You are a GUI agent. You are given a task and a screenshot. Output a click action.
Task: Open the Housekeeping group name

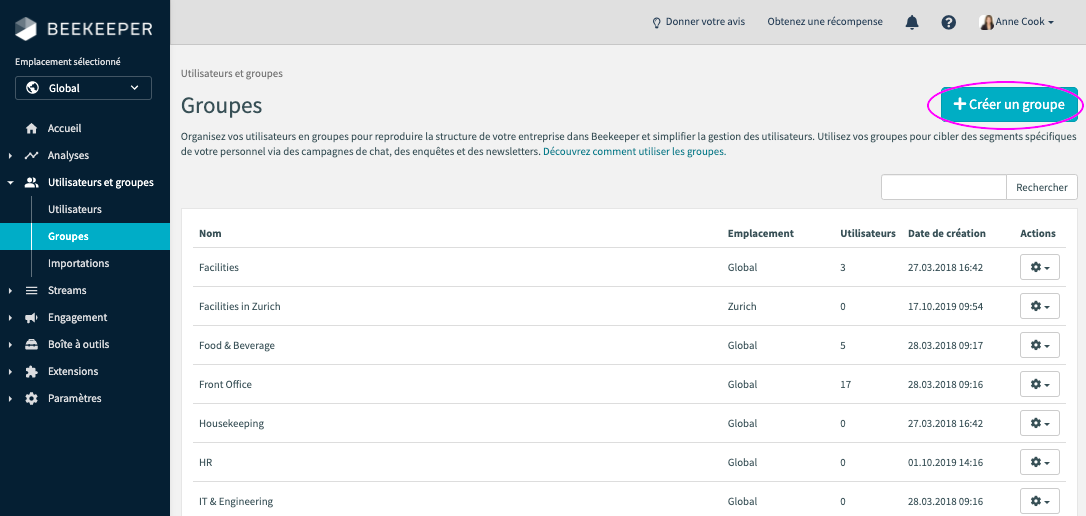pos(231,423)
